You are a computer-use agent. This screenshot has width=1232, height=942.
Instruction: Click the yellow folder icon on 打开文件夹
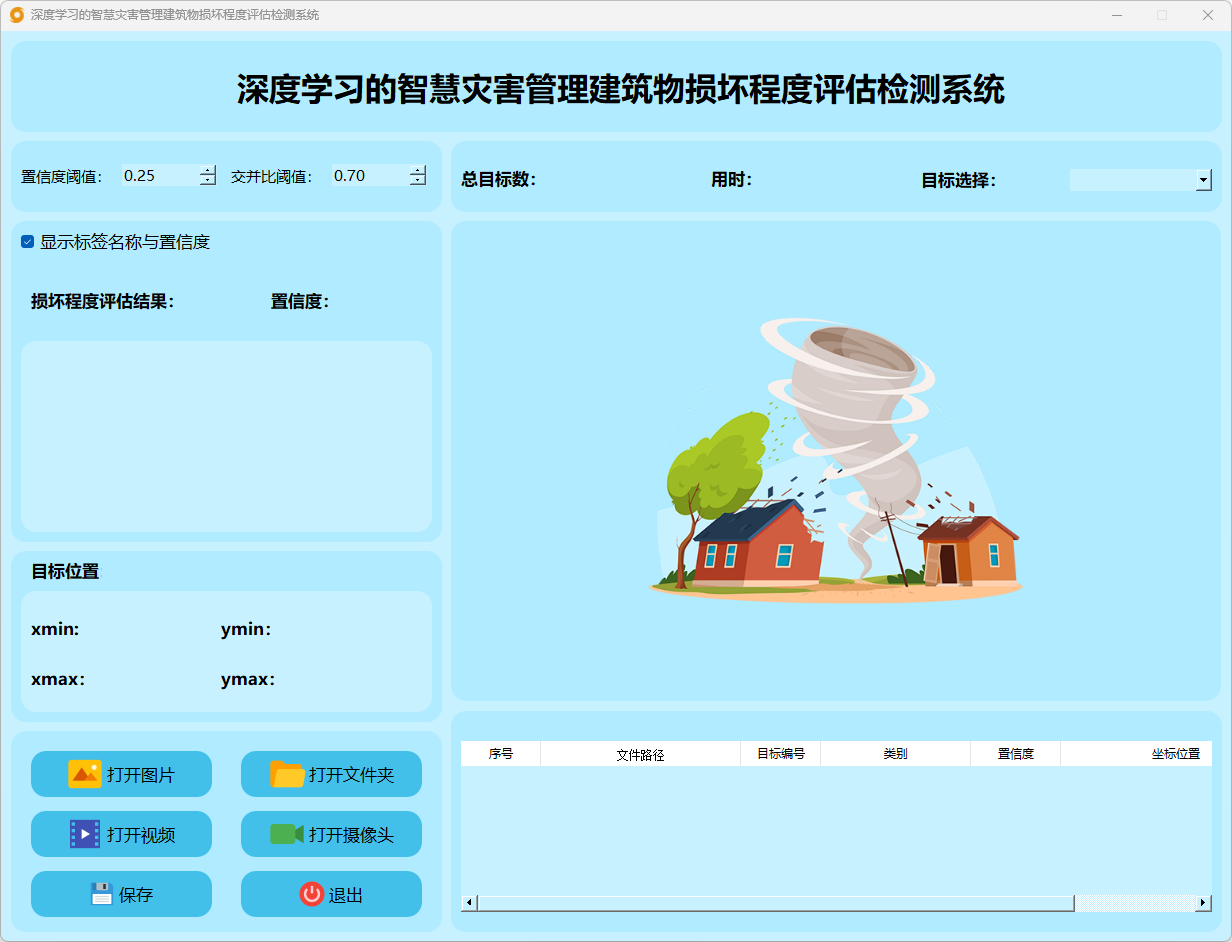coord(287,774)
